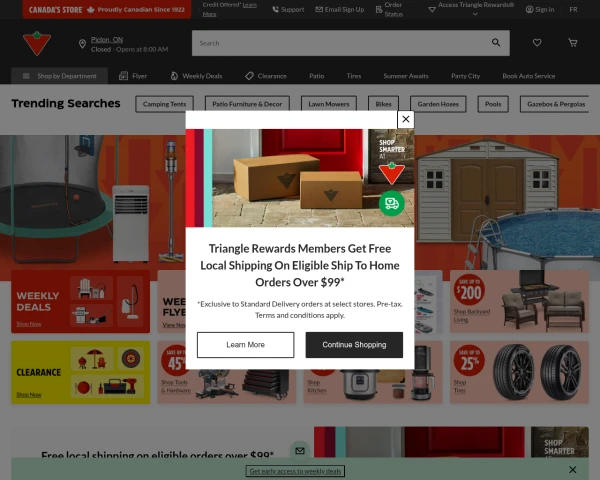Open Shop Tires promo link
The image size is (600, 480).
click(x=460, y=386)
